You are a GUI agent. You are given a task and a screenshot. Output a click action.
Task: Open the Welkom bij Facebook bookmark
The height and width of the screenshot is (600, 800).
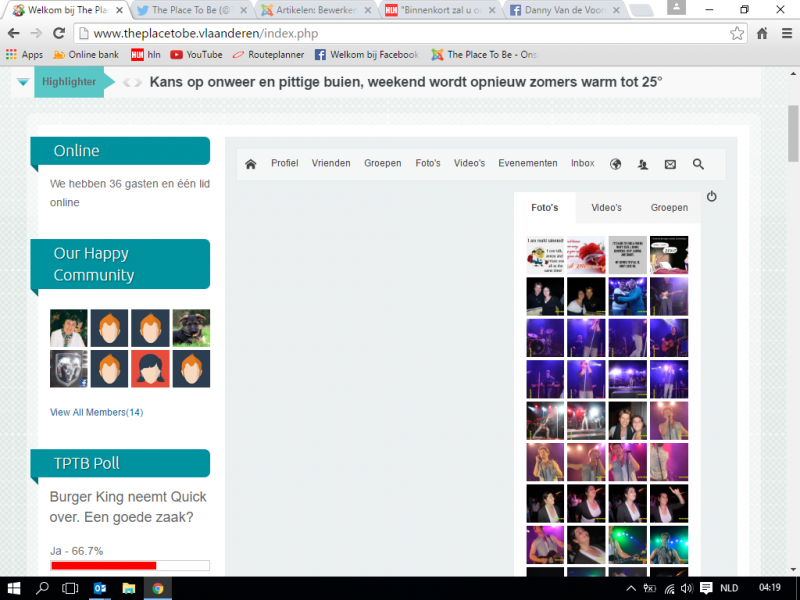coord(367,55)
